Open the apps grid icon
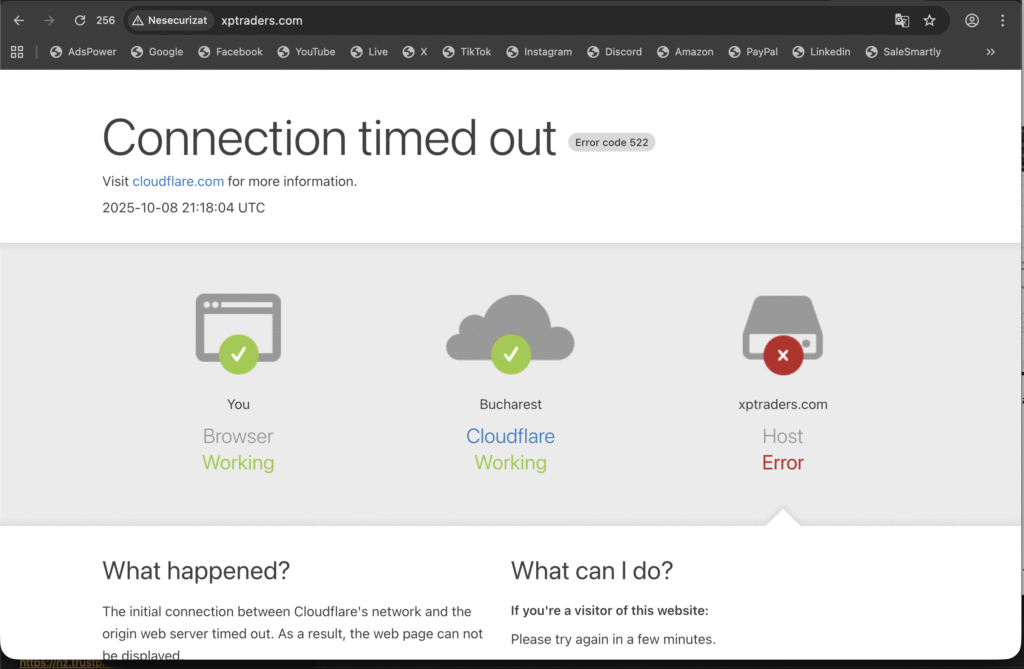Image resolution: width=1024 pixels, height=669 pixels. coord(17,52)
